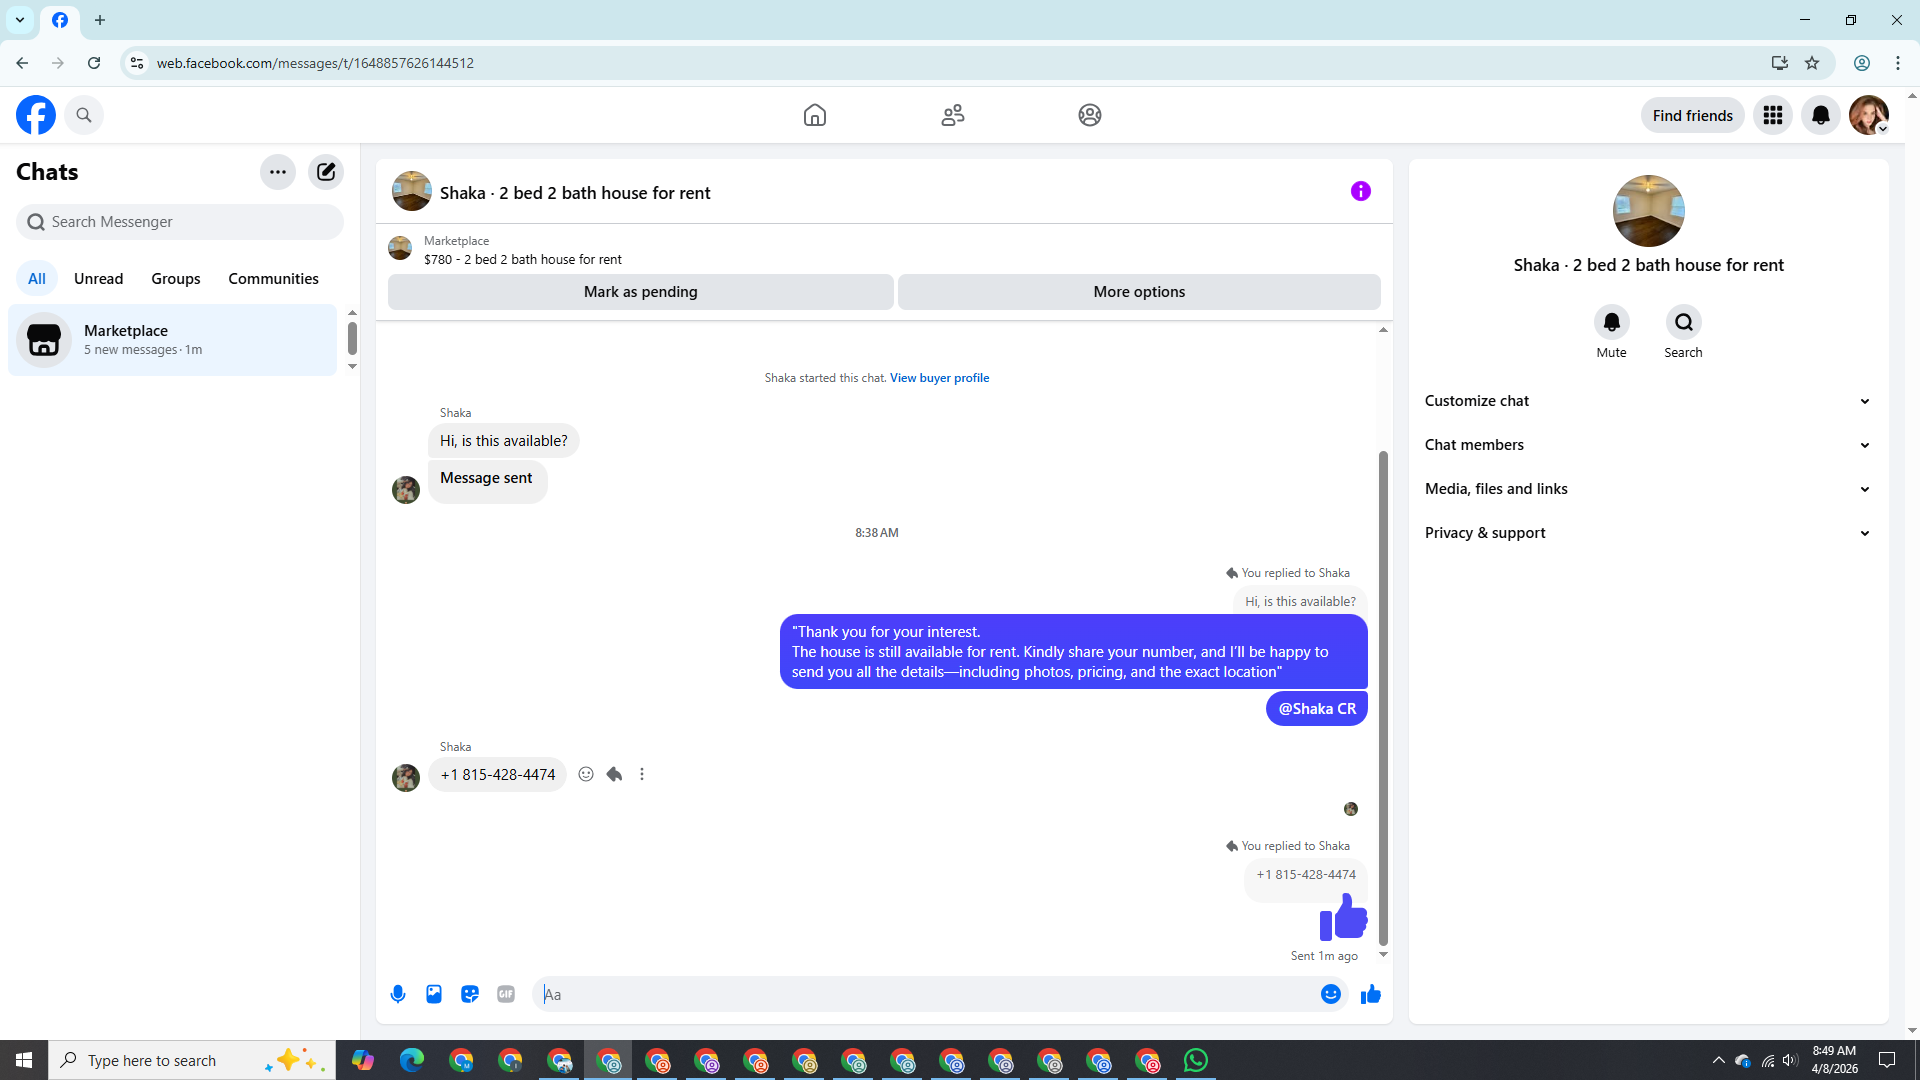Screen dimensions: 1920x1080
Task: Click the voice clip microphone icon
Action: pyautogui.click(x=398, y=994)
